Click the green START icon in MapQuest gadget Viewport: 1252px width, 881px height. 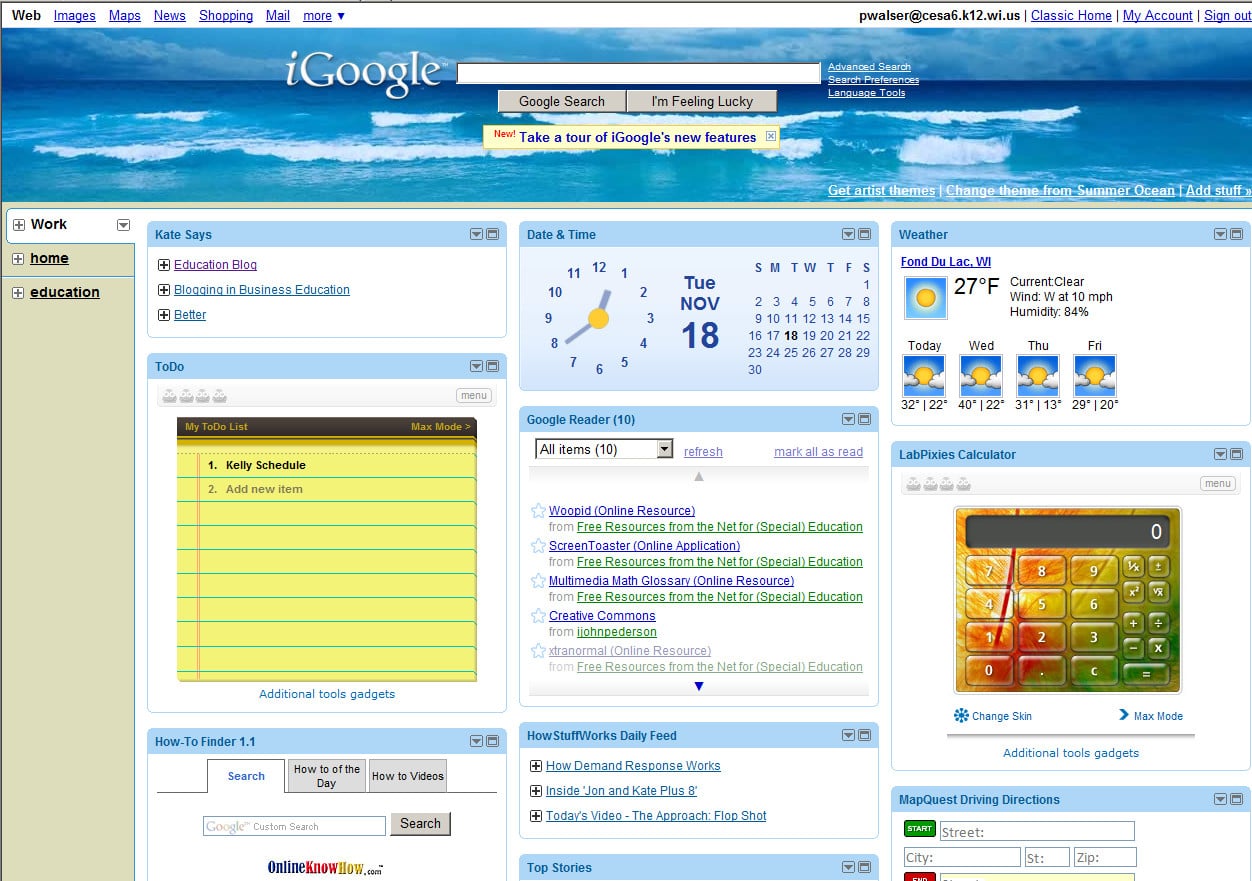(x=919, y=828)
